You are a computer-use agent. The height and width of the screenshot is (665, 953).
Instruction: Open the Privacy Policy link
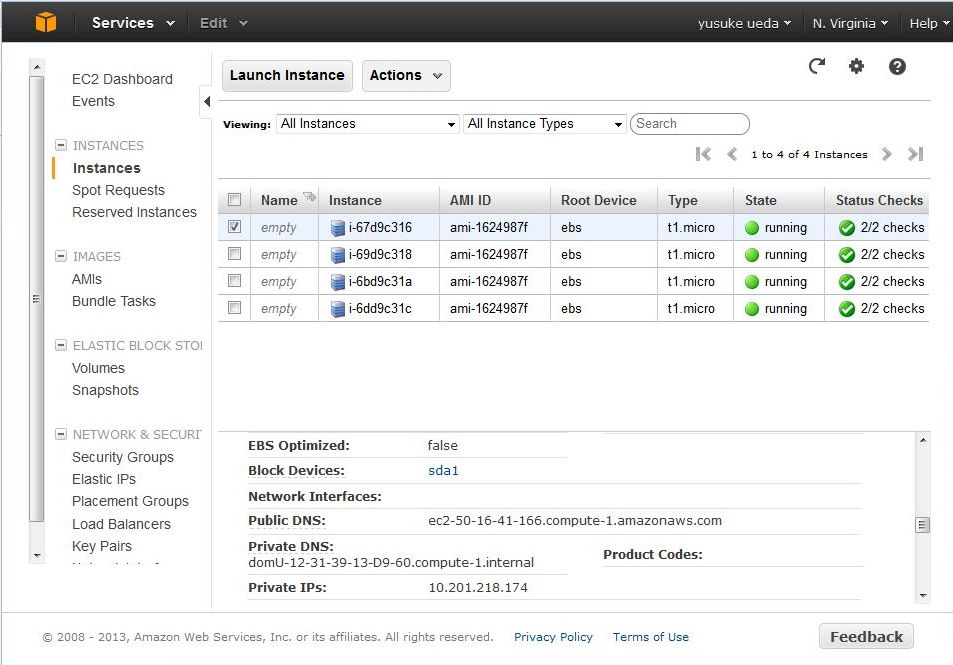pyautogui.click(x=553, y=636)
